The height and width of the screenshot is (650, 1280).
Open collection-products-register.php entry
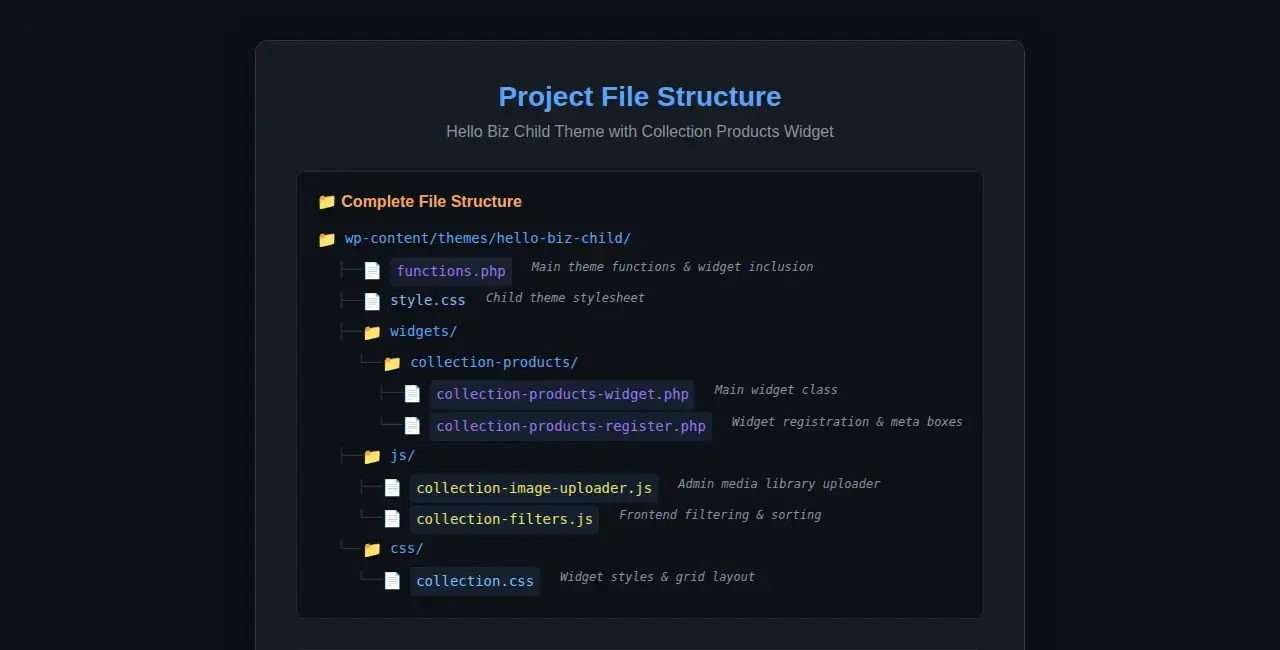click(570, 426)
